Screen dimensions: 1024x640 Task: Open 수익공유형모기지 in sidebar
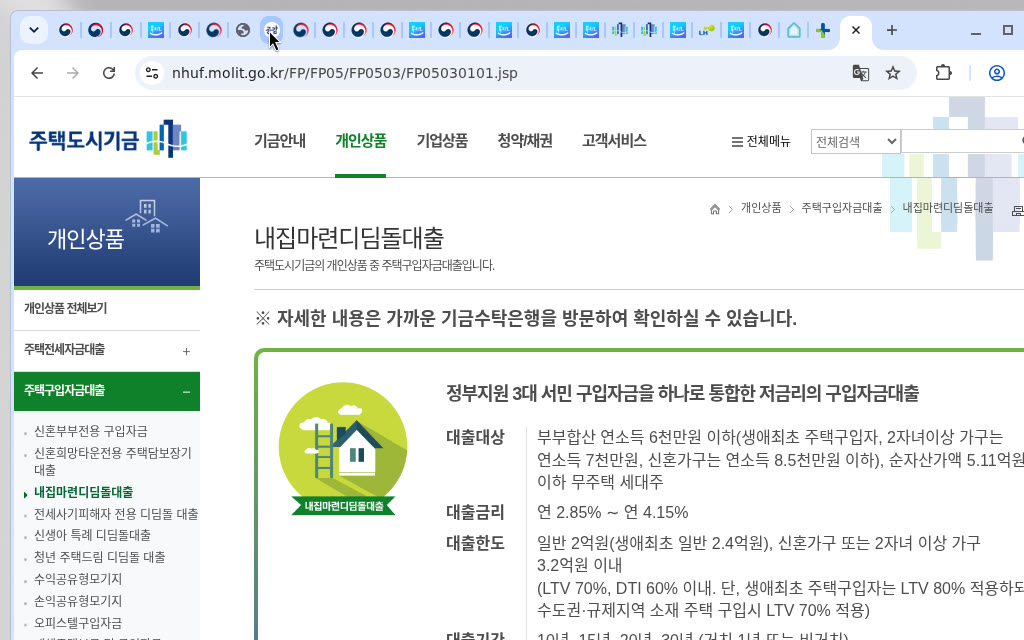pyautogui.click(x=78, y=579)
